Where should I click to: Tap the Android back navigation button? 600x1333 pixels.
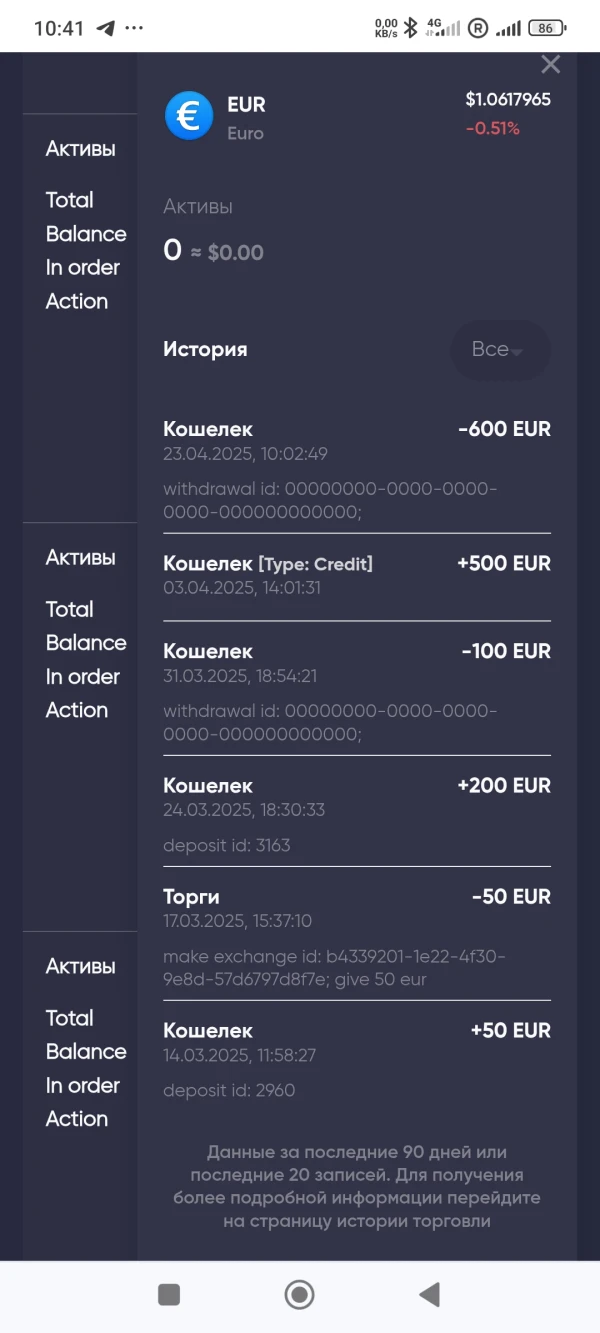coord(430,1295)
